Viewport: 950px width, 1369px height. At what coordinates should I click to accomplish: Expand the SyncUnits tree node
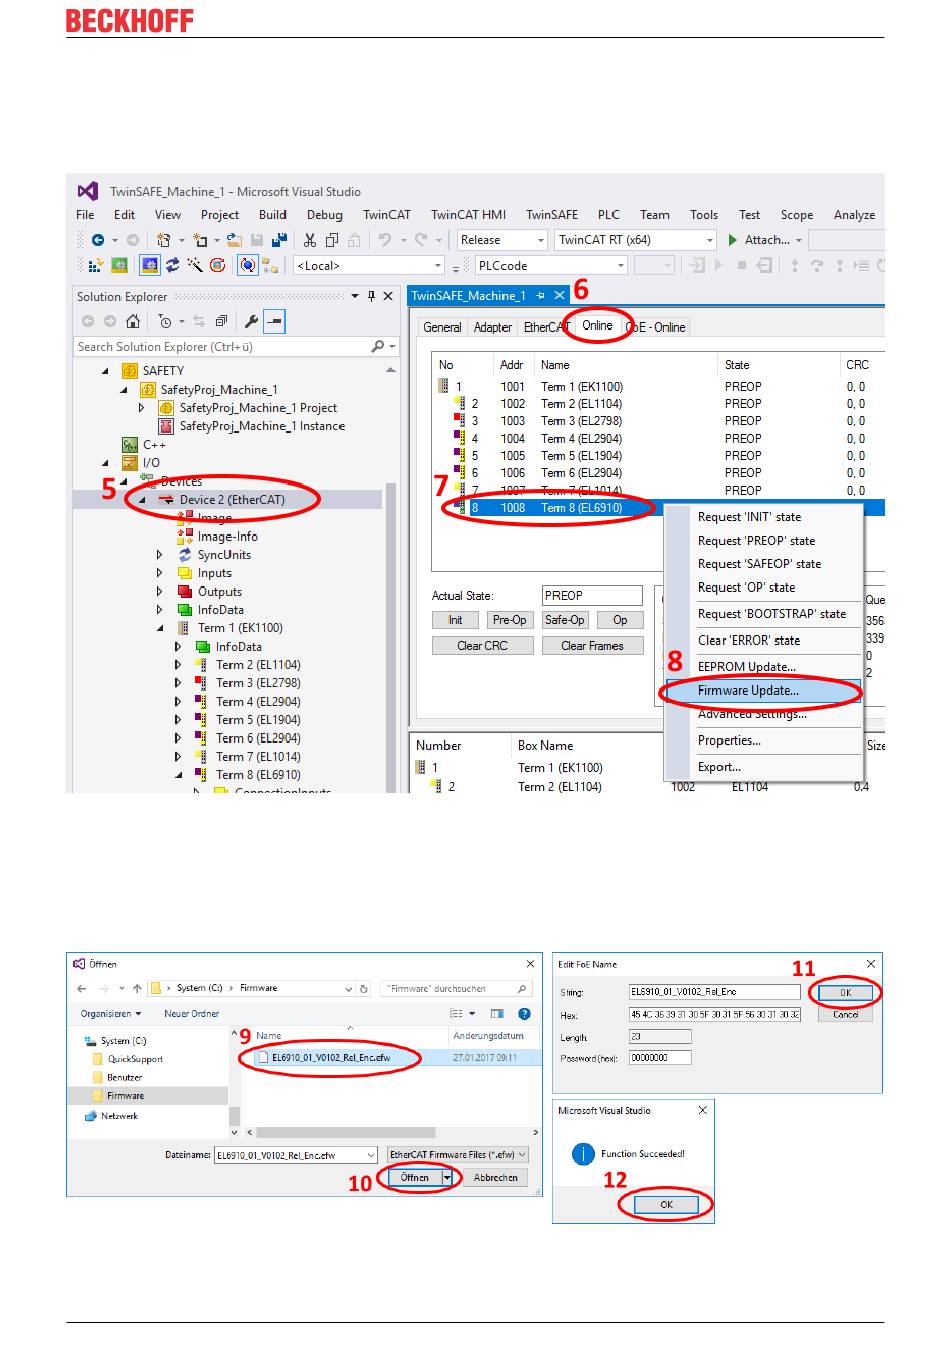(159, 555)
